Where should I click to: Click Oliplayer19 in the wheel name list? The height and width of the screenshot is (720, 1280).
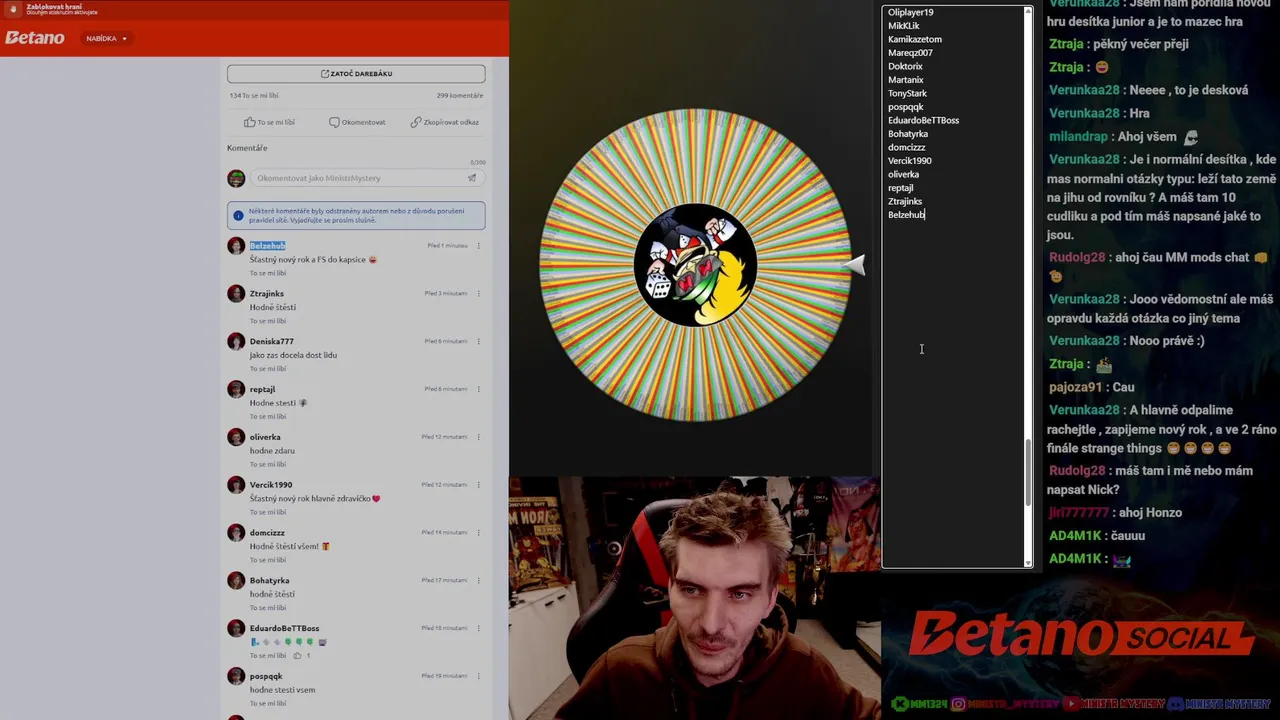tap(910, 12)
